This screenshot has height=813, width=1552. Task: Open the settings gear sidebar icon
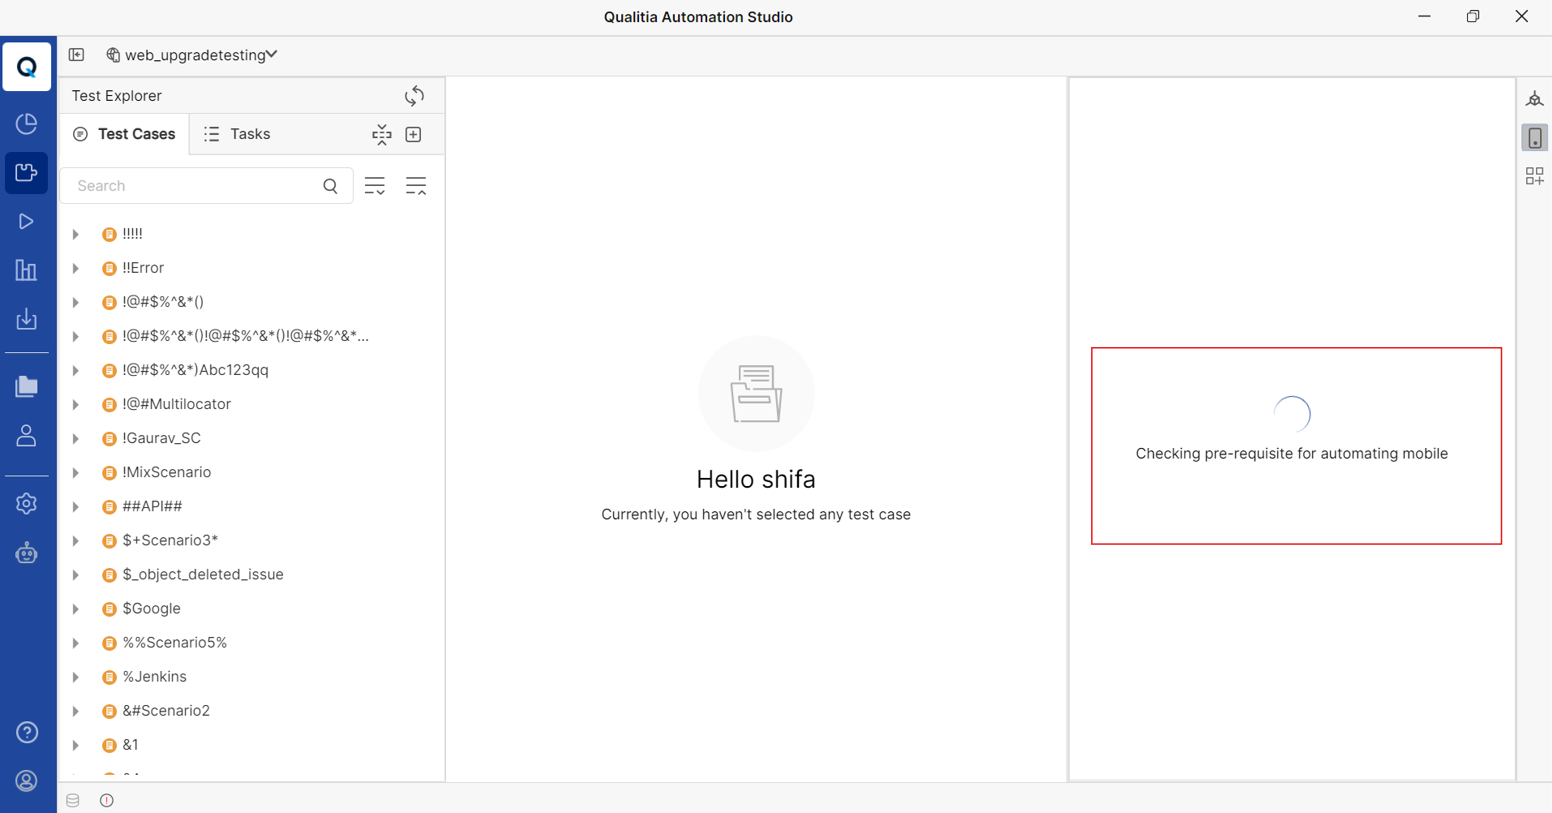click(27, 503)
